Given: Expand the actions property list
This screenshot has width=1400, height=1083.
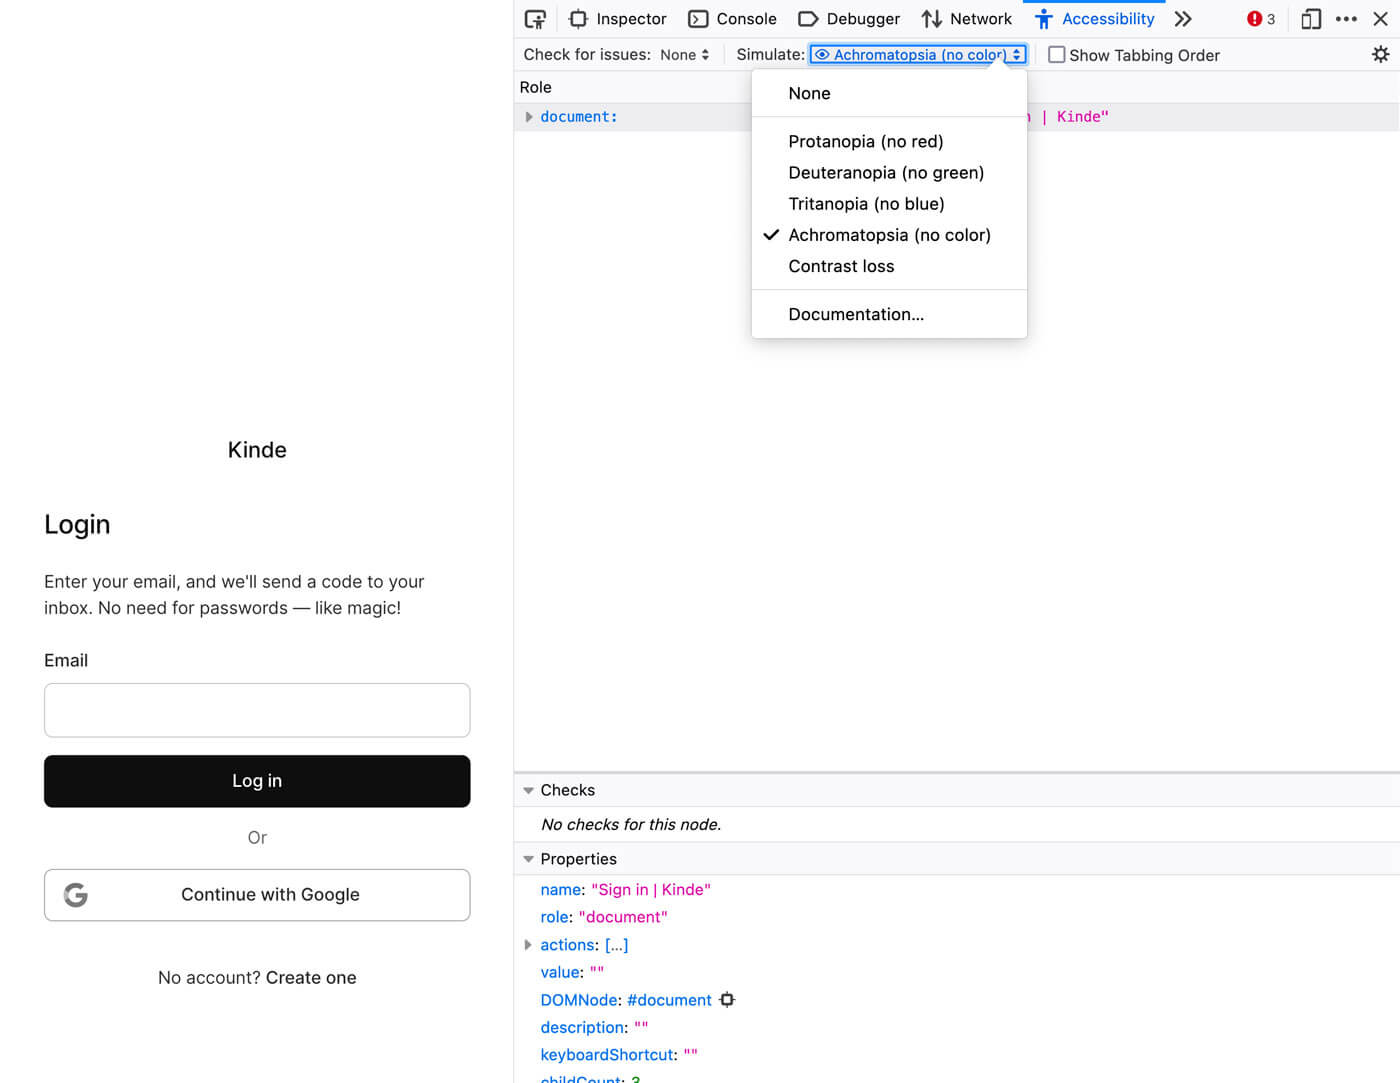Looking at the screenshot, I should coord(529,944).
